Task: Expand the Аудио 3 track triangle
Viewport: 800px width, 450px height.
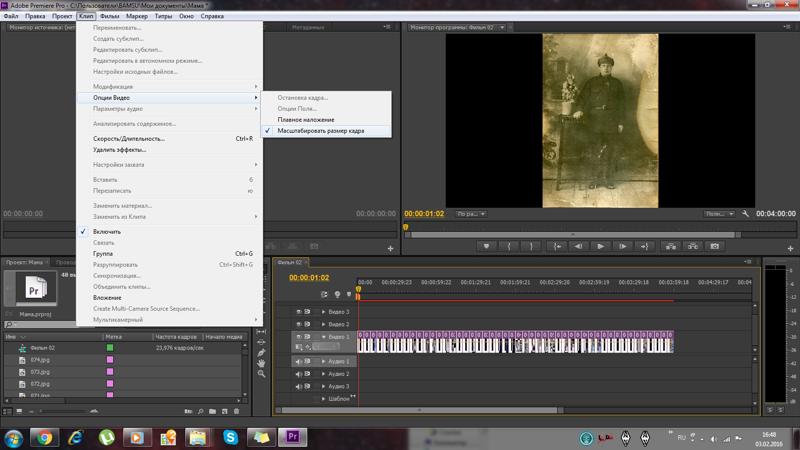Action: 324,386
